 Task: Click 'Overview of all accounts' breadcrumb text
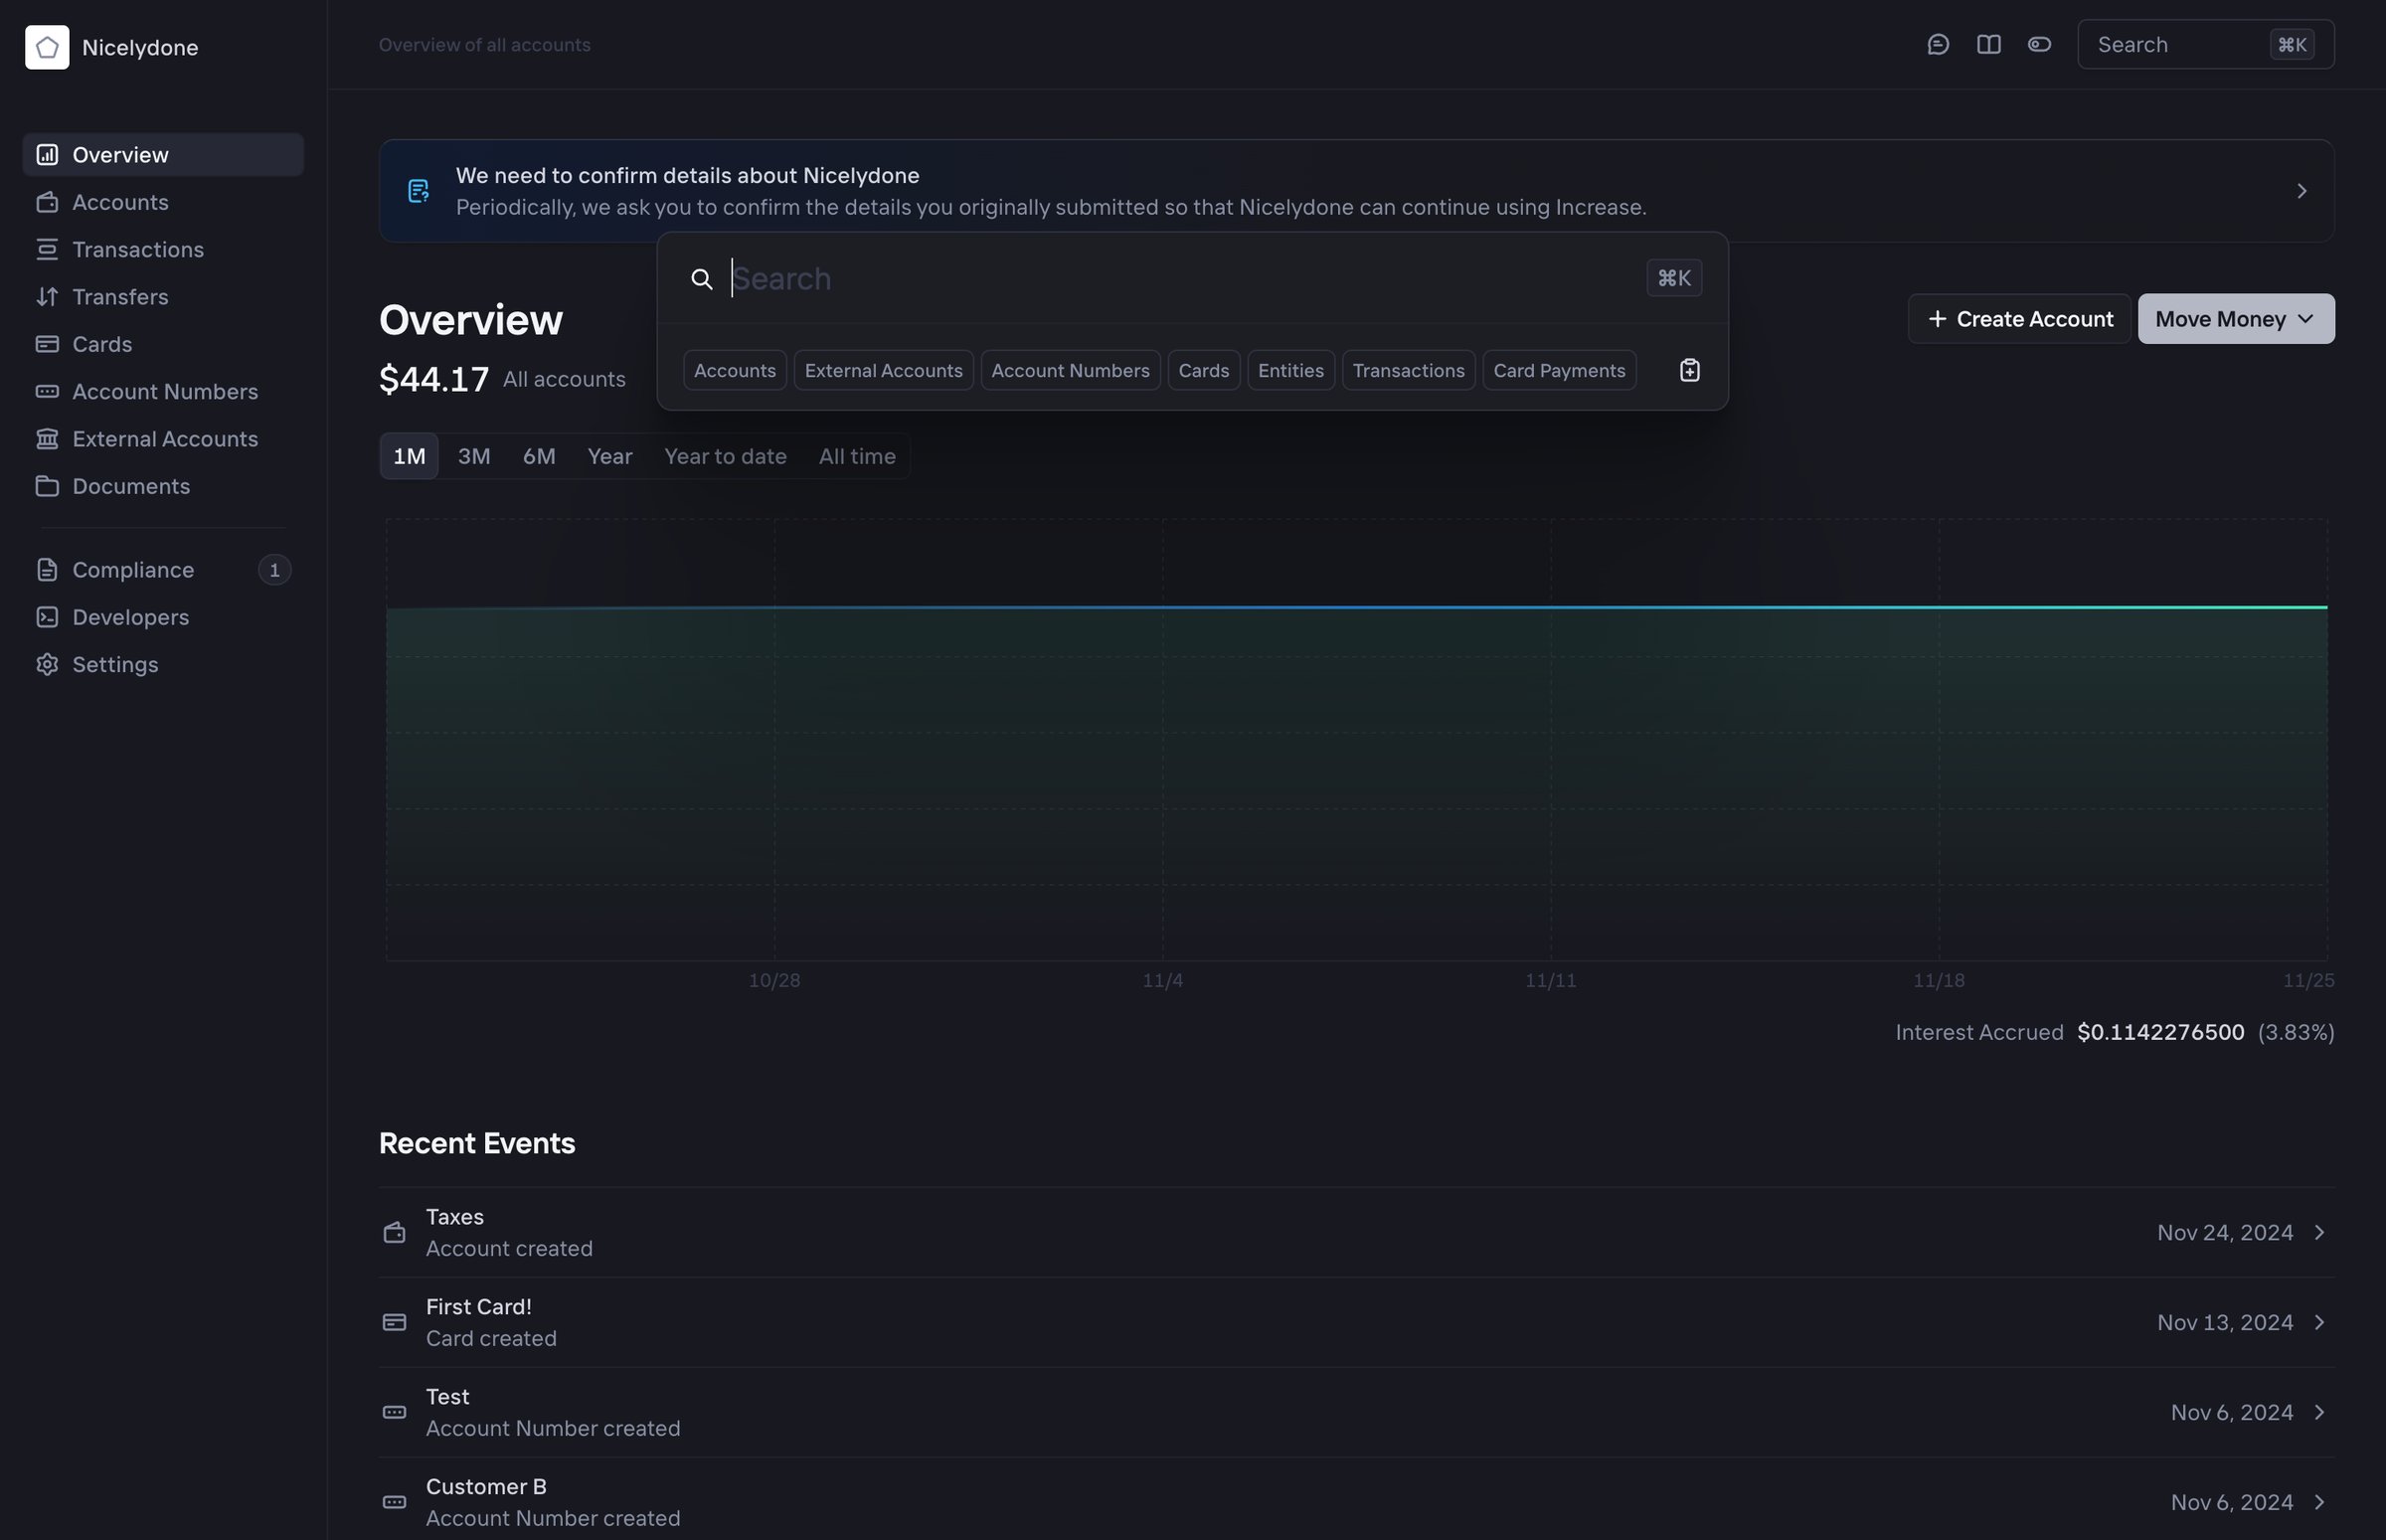tap(484, 45)
